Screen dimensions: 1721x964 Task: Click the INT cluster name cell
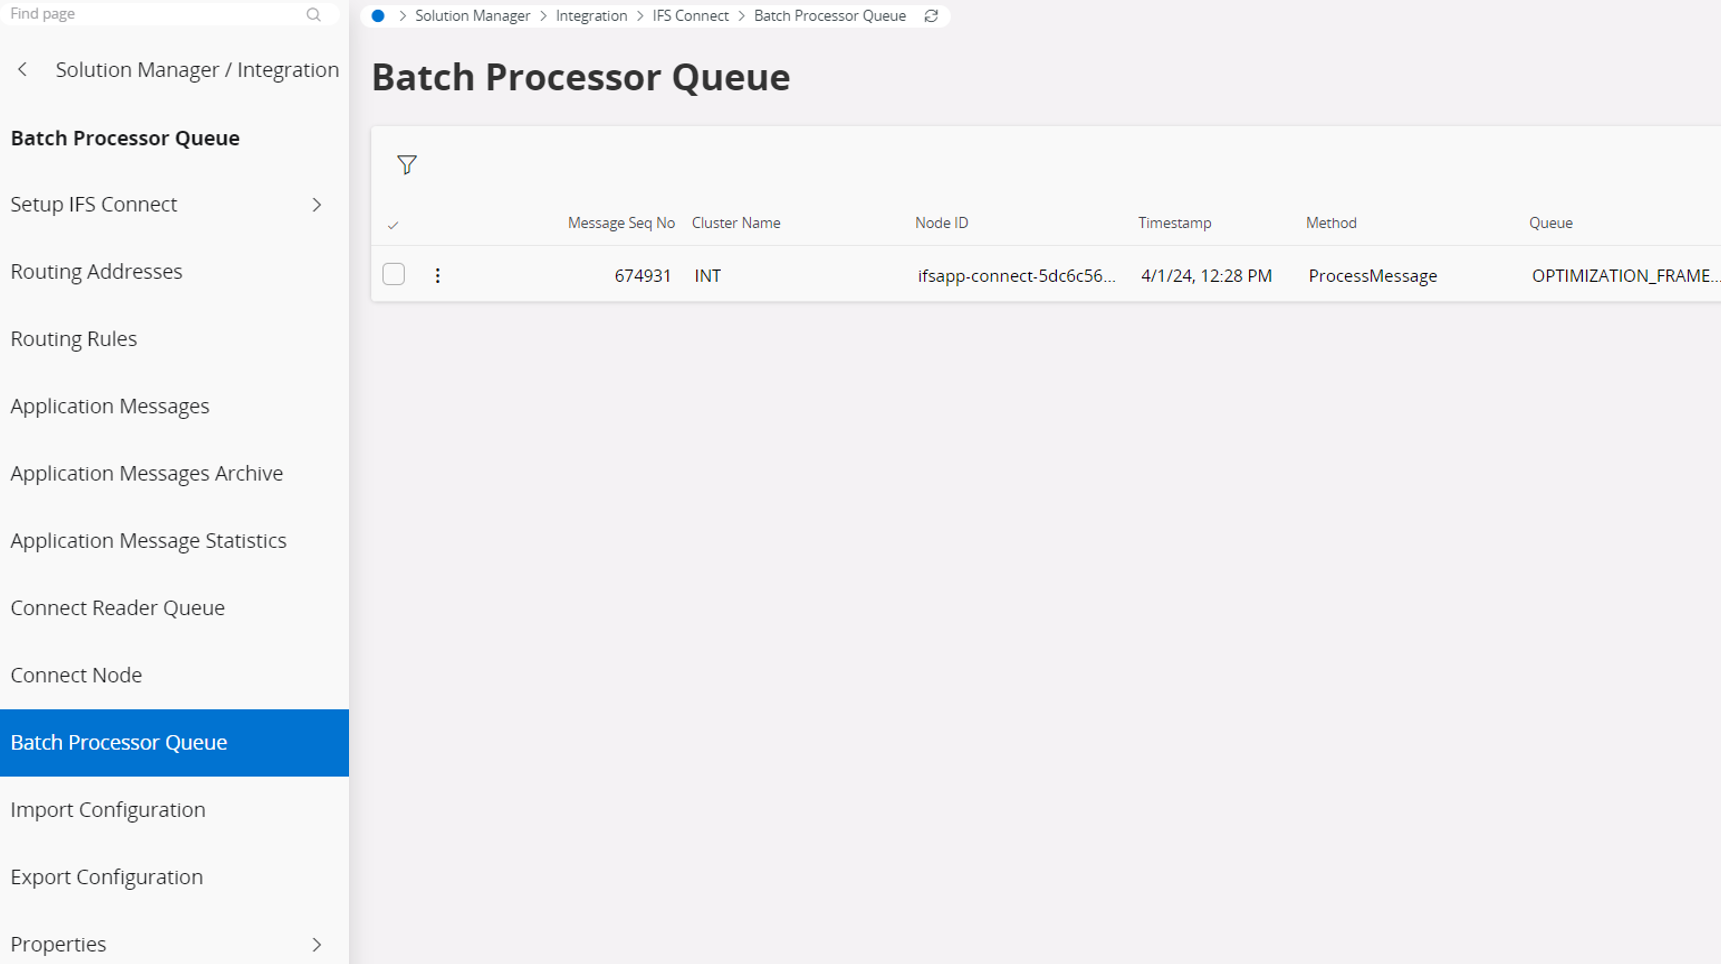pos(708,276)
